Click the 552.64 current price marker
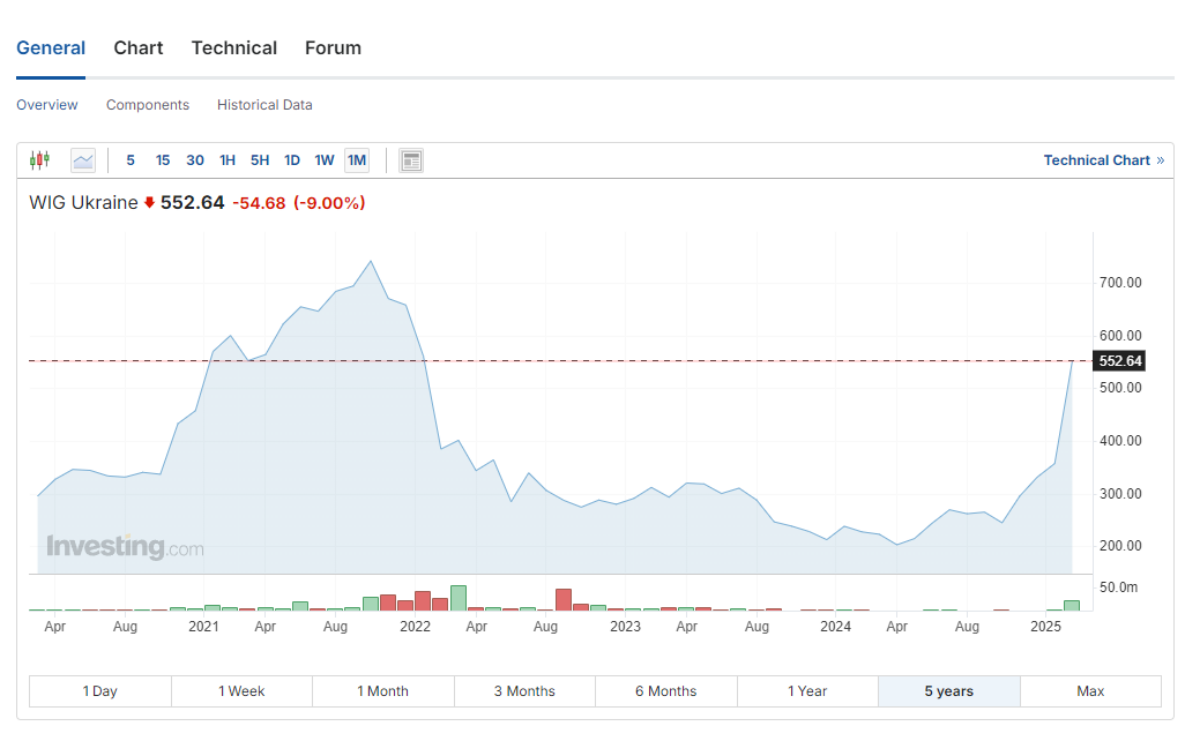 [x=1120, y=361]
